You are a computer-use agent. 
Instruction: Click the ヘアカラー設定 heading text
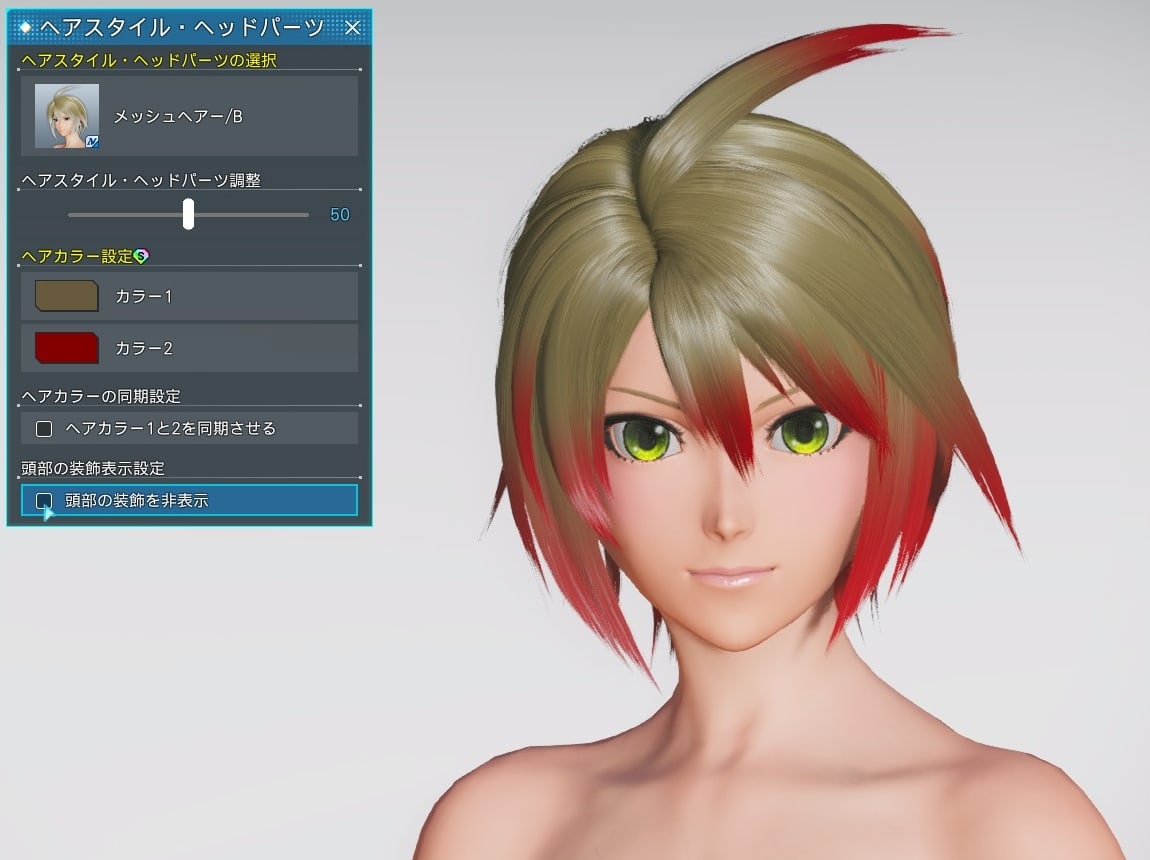click(x=77, y=256)
